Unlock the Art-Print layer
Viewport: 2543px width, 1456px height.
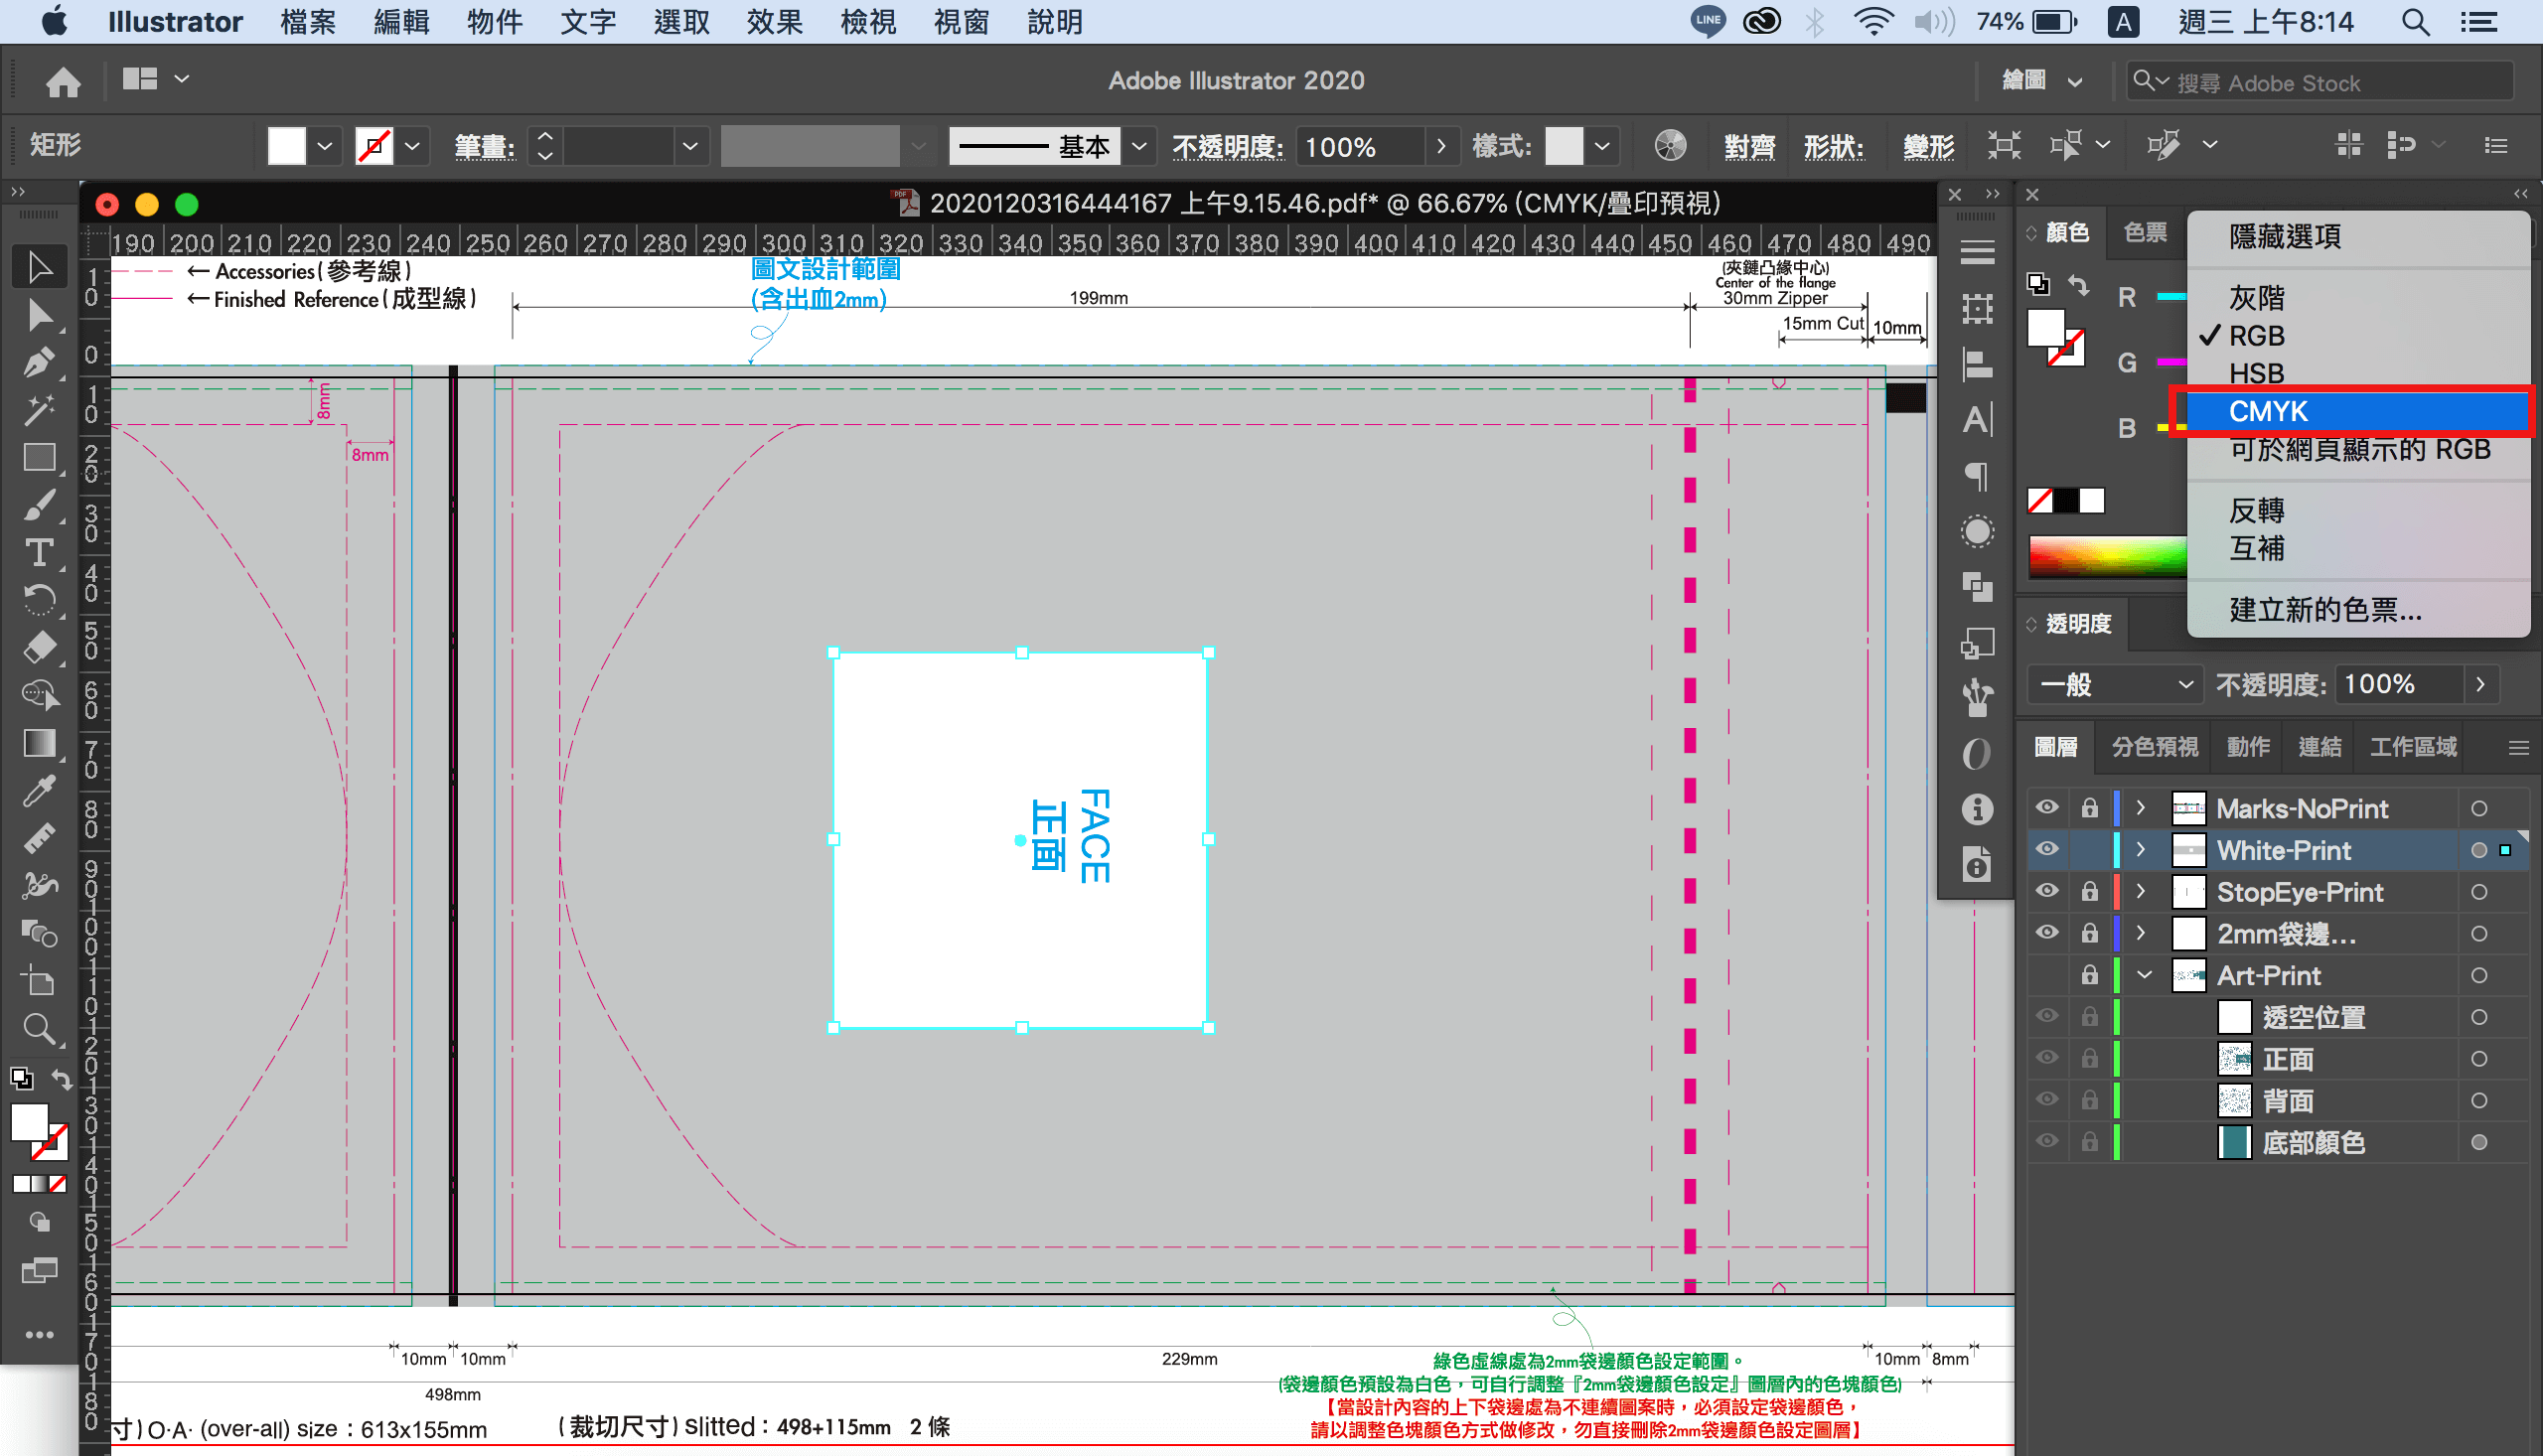pyautogui.click(x=2089, y=975)
